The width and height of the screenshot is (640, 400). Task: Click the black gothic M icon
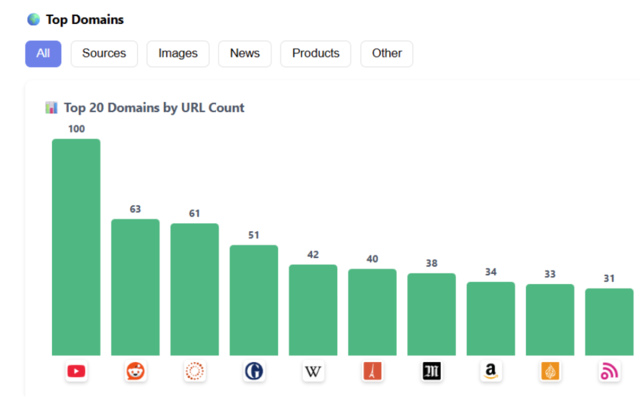point(431,372)
